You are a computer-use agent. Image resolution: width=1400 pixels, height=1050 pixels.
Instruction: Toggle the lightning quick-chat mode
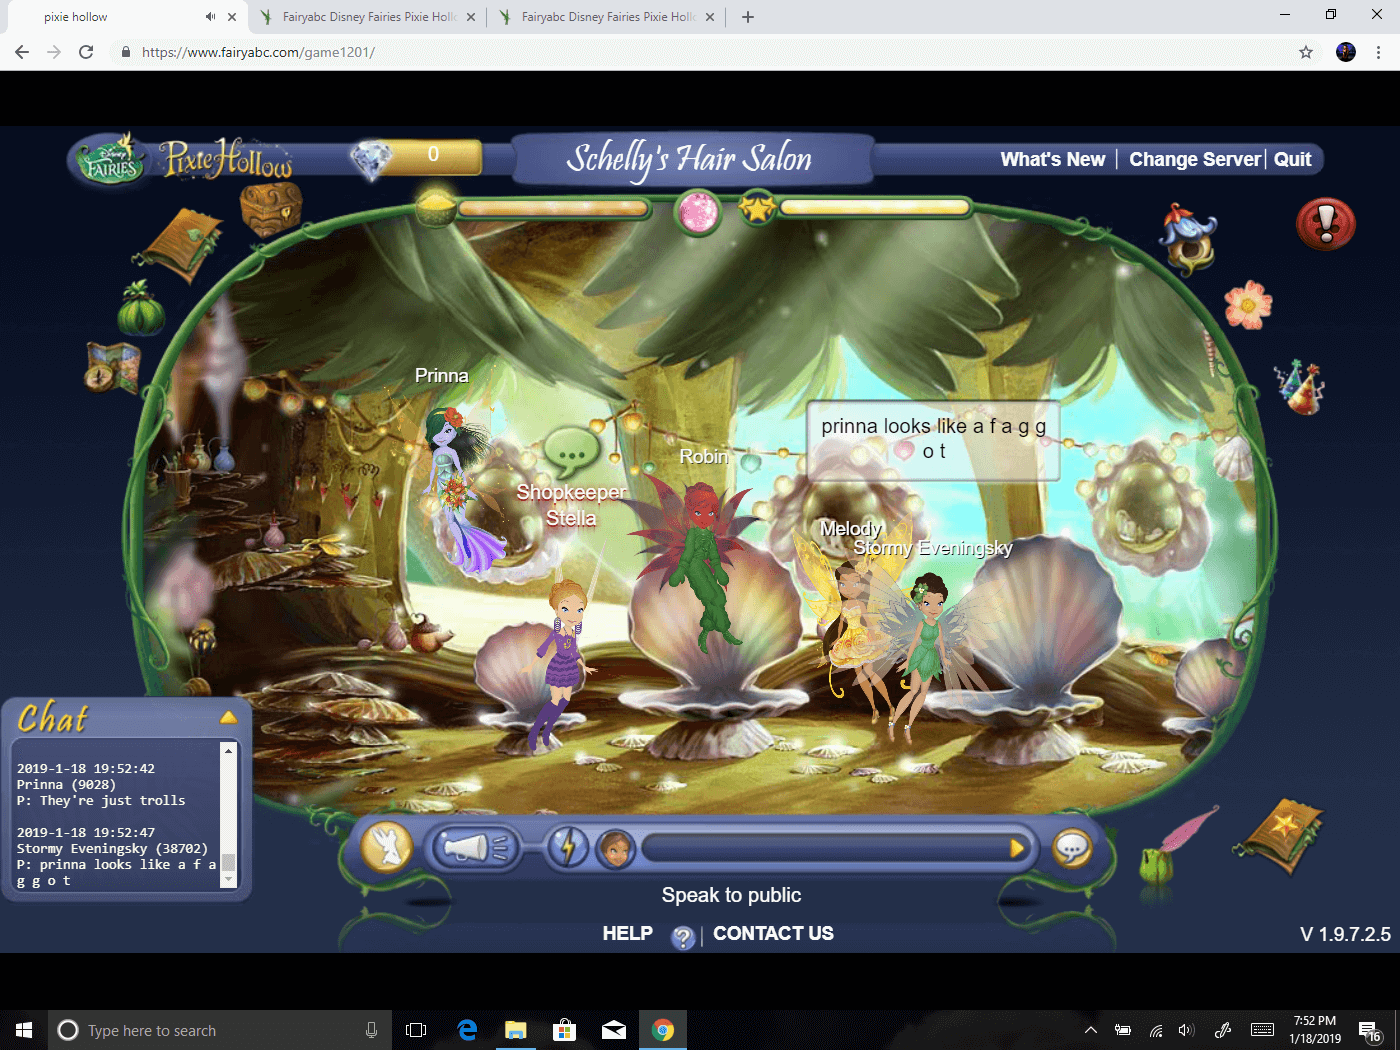coord(567,846)
